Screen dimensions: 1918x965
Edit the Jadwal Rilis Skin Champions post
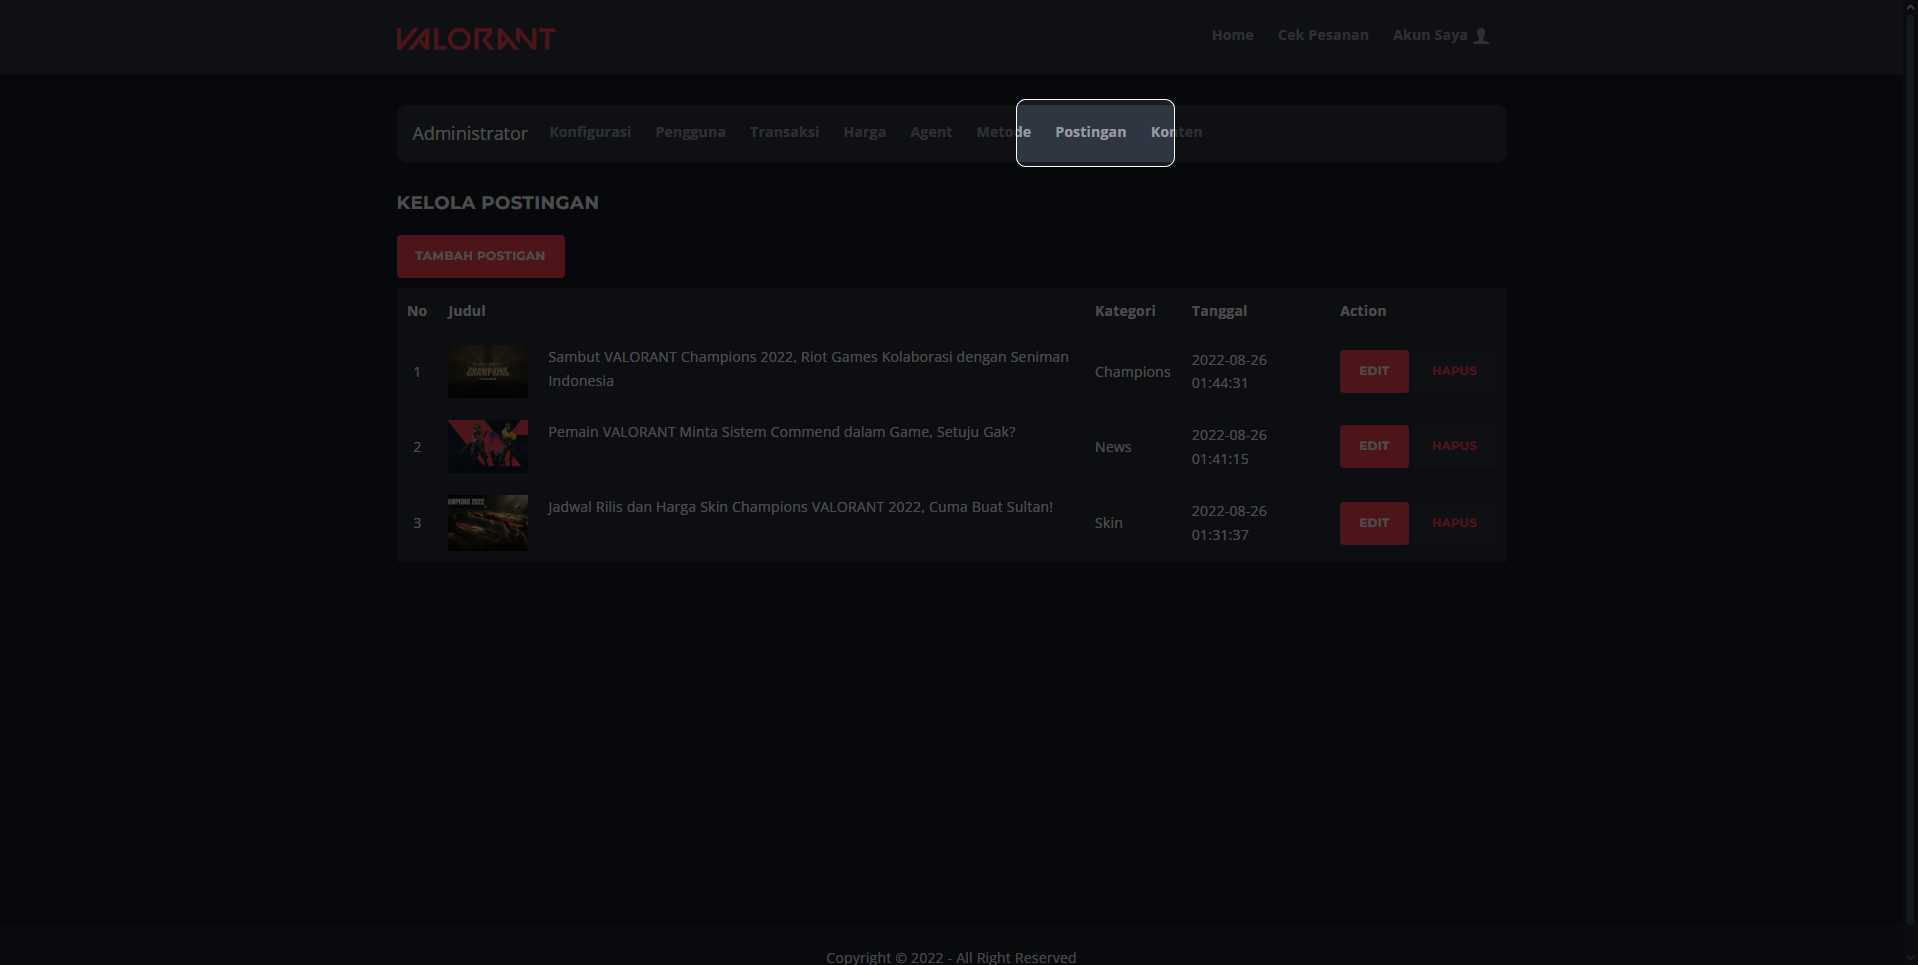(x=1374, y=523)
